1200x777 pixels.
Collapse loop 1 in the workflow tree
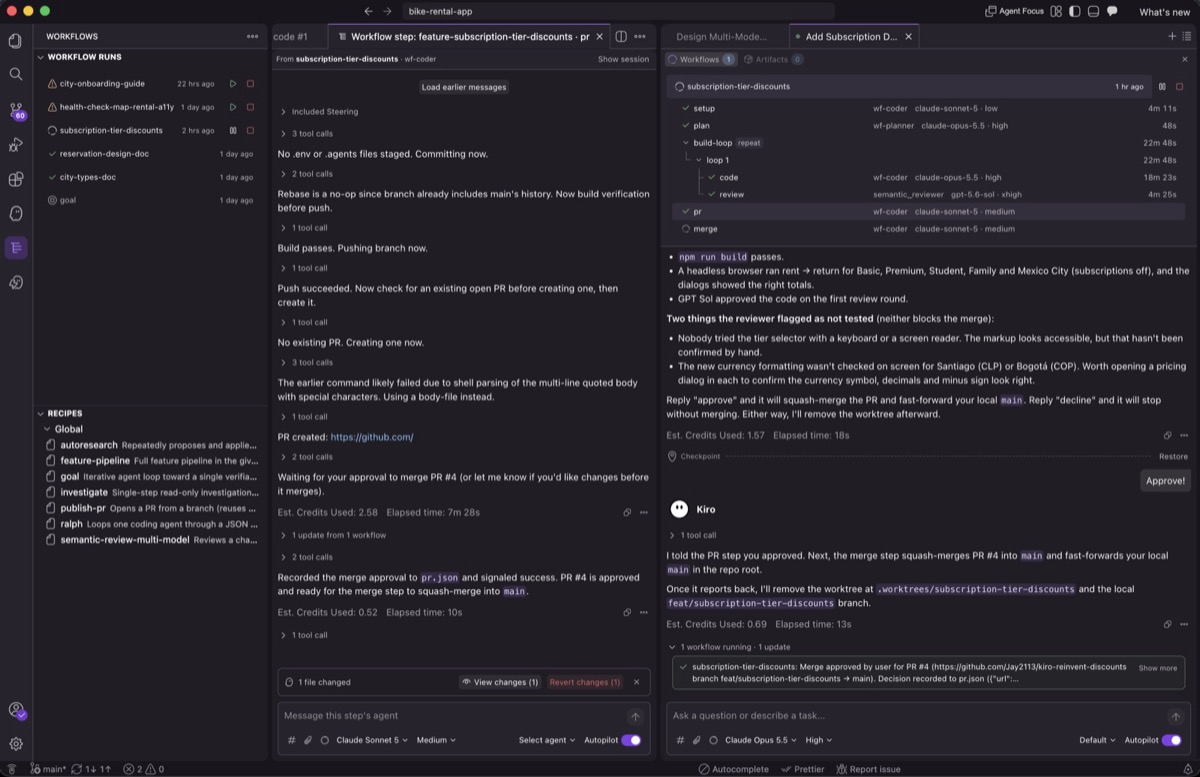tap(699, 160)
